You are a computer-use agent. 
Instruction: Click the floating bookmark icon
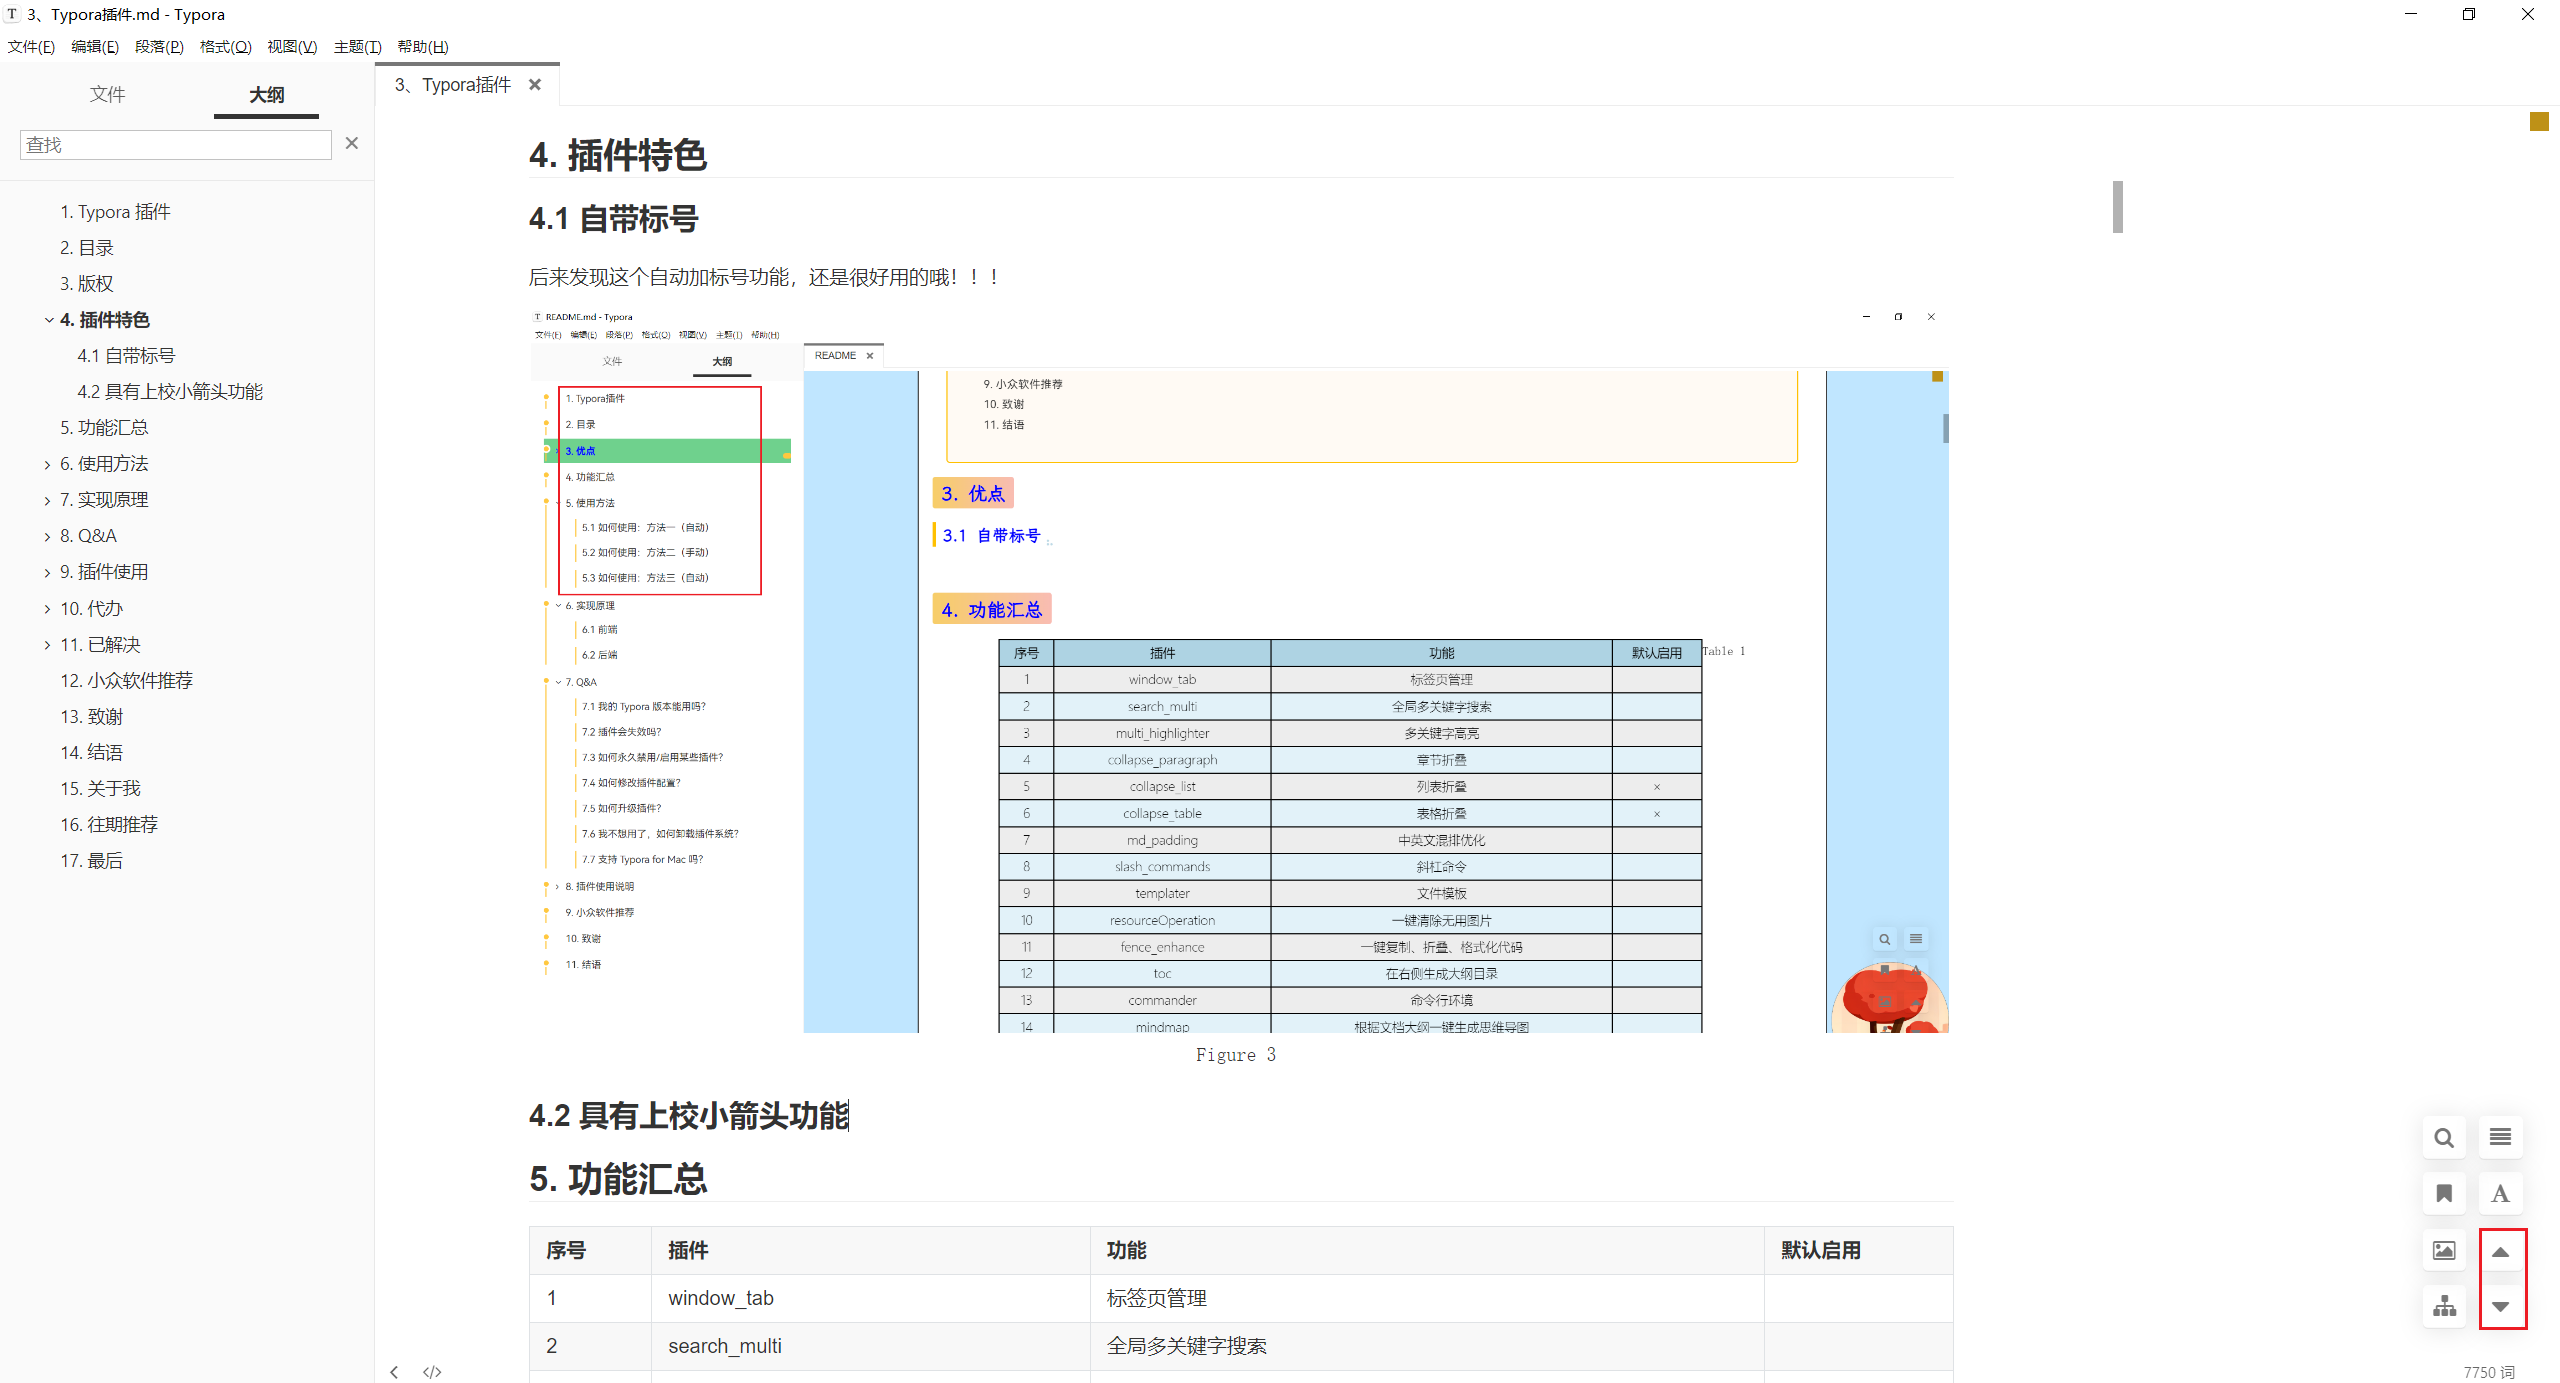(x=2444, y=1193)
